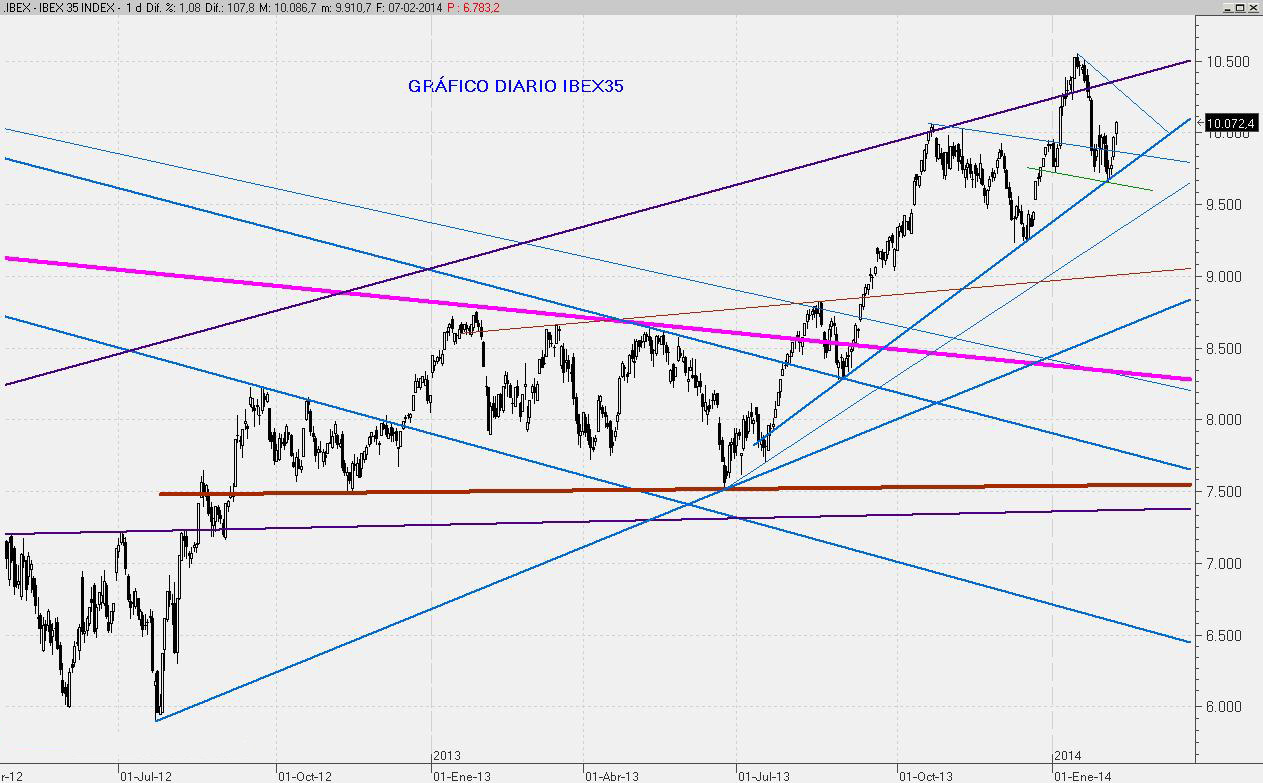Click the red P: 6.783,2 value
The image size is (1263, 783).
click(473, 7)
